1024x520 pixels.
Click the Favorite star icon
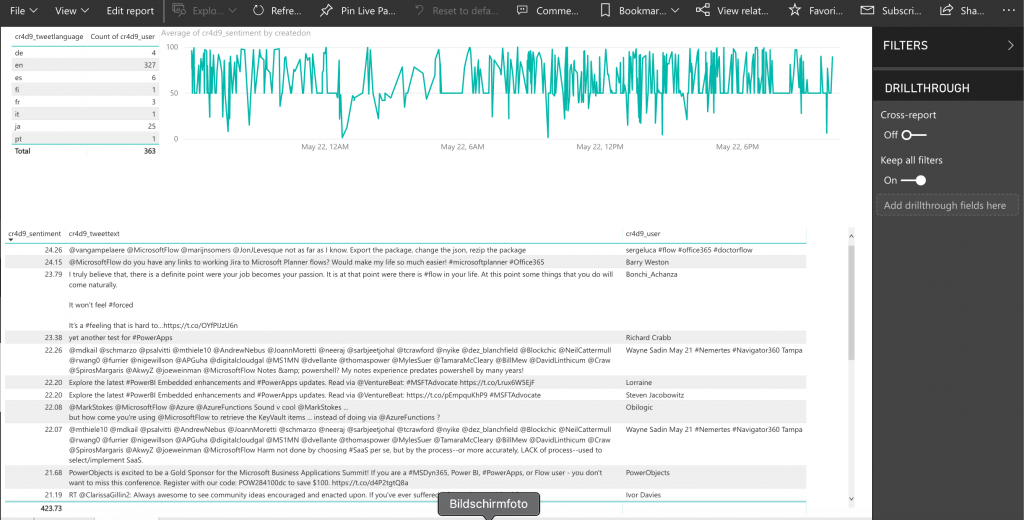coord(794,10)
